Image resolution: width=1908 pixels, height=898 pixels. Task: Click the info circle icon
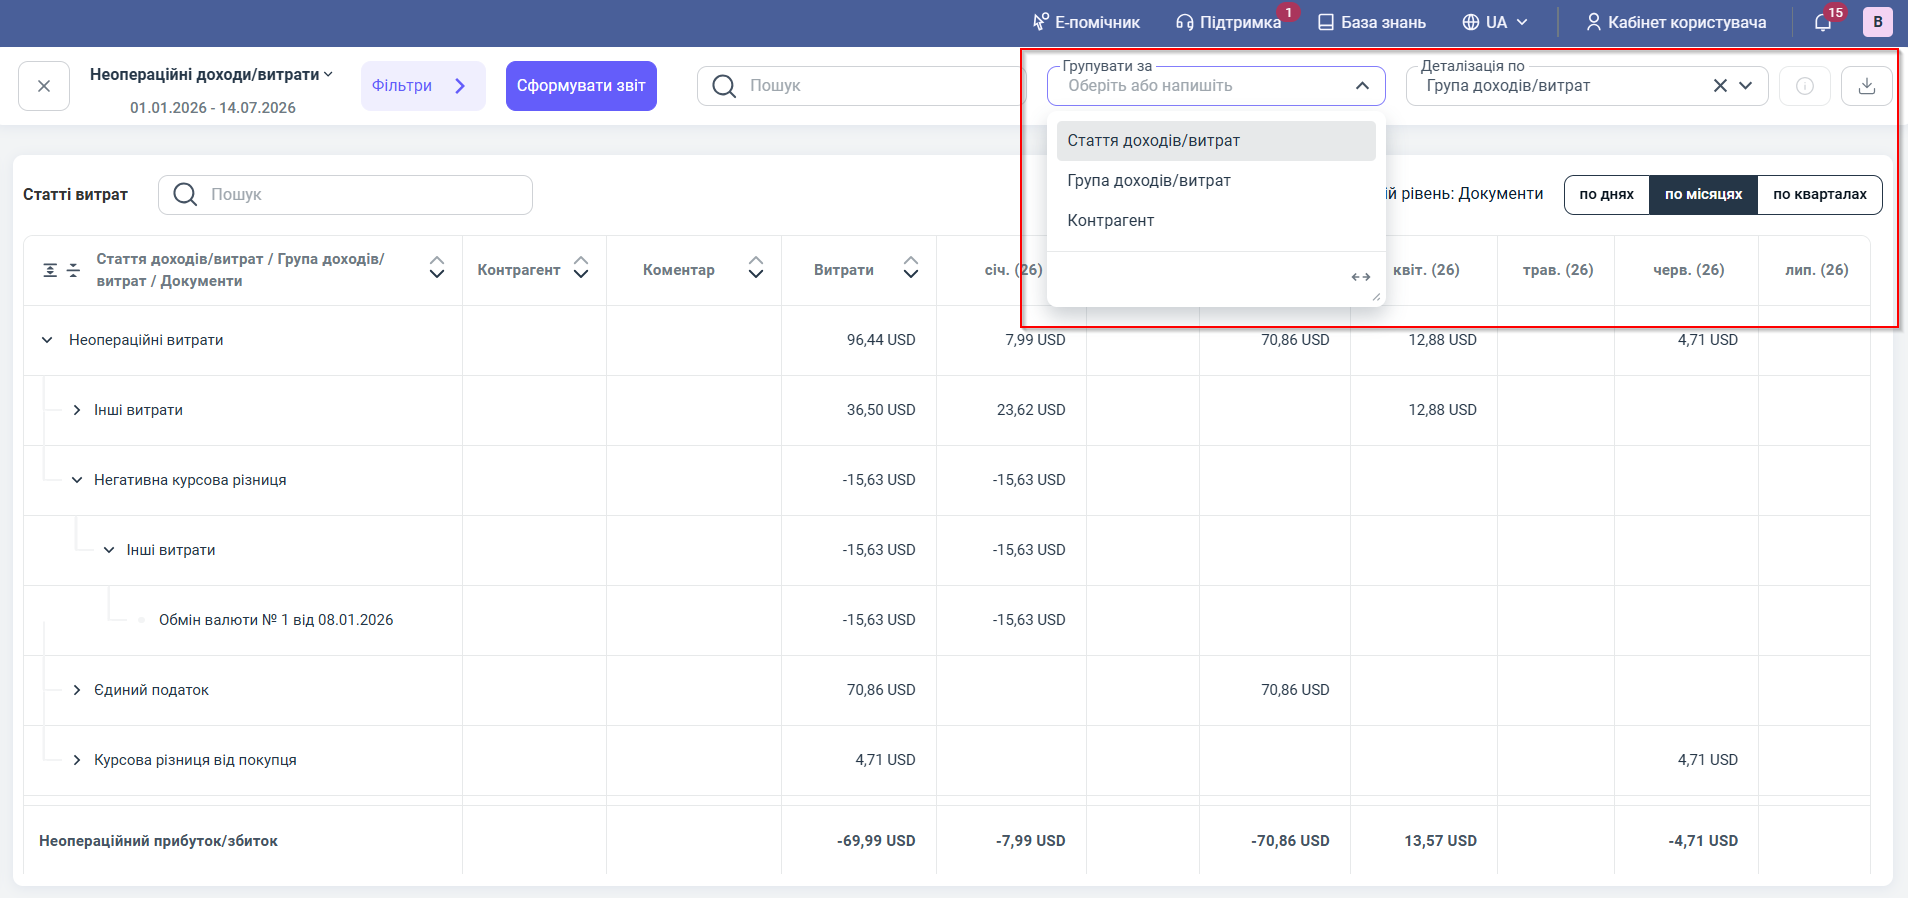tap(1805, 86)
